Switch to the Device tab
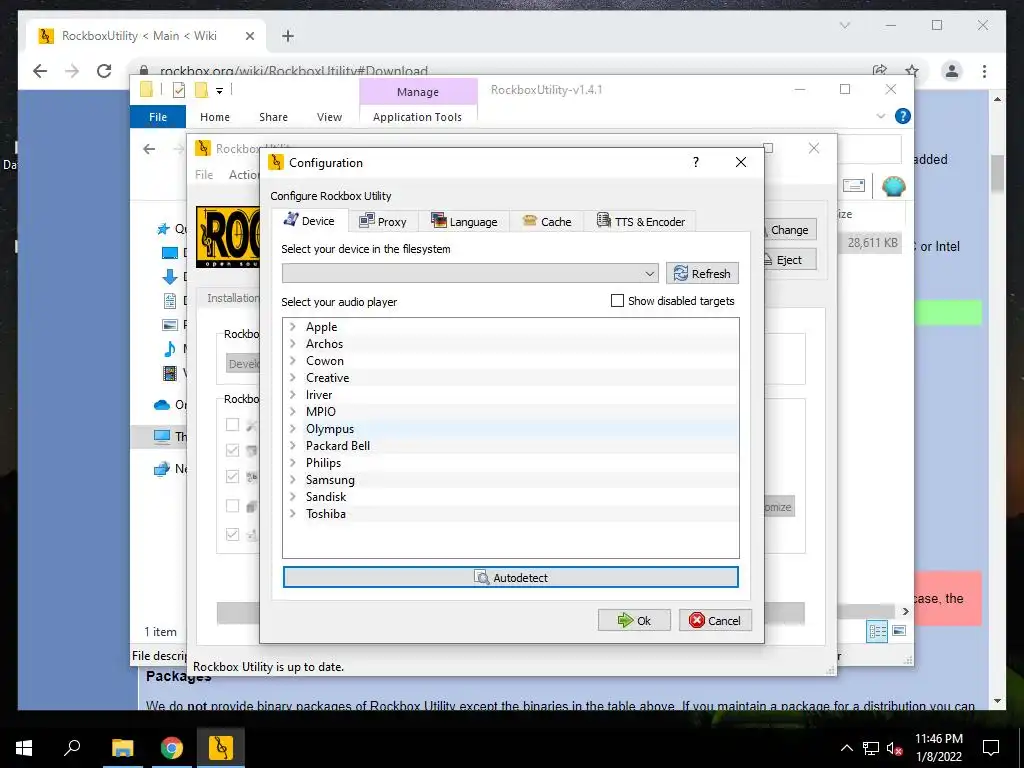Viewport: 1024px width, 768px height. point(309,221)
